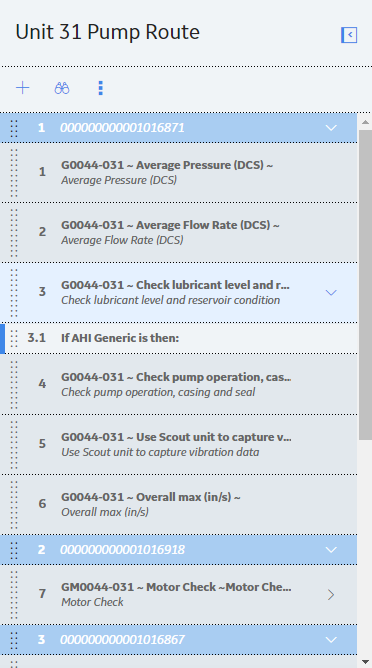Image resolution: width=372 pixels, height=668 pixels.
Task: Expand Motor Check item arrow
Action: point(331,595)
